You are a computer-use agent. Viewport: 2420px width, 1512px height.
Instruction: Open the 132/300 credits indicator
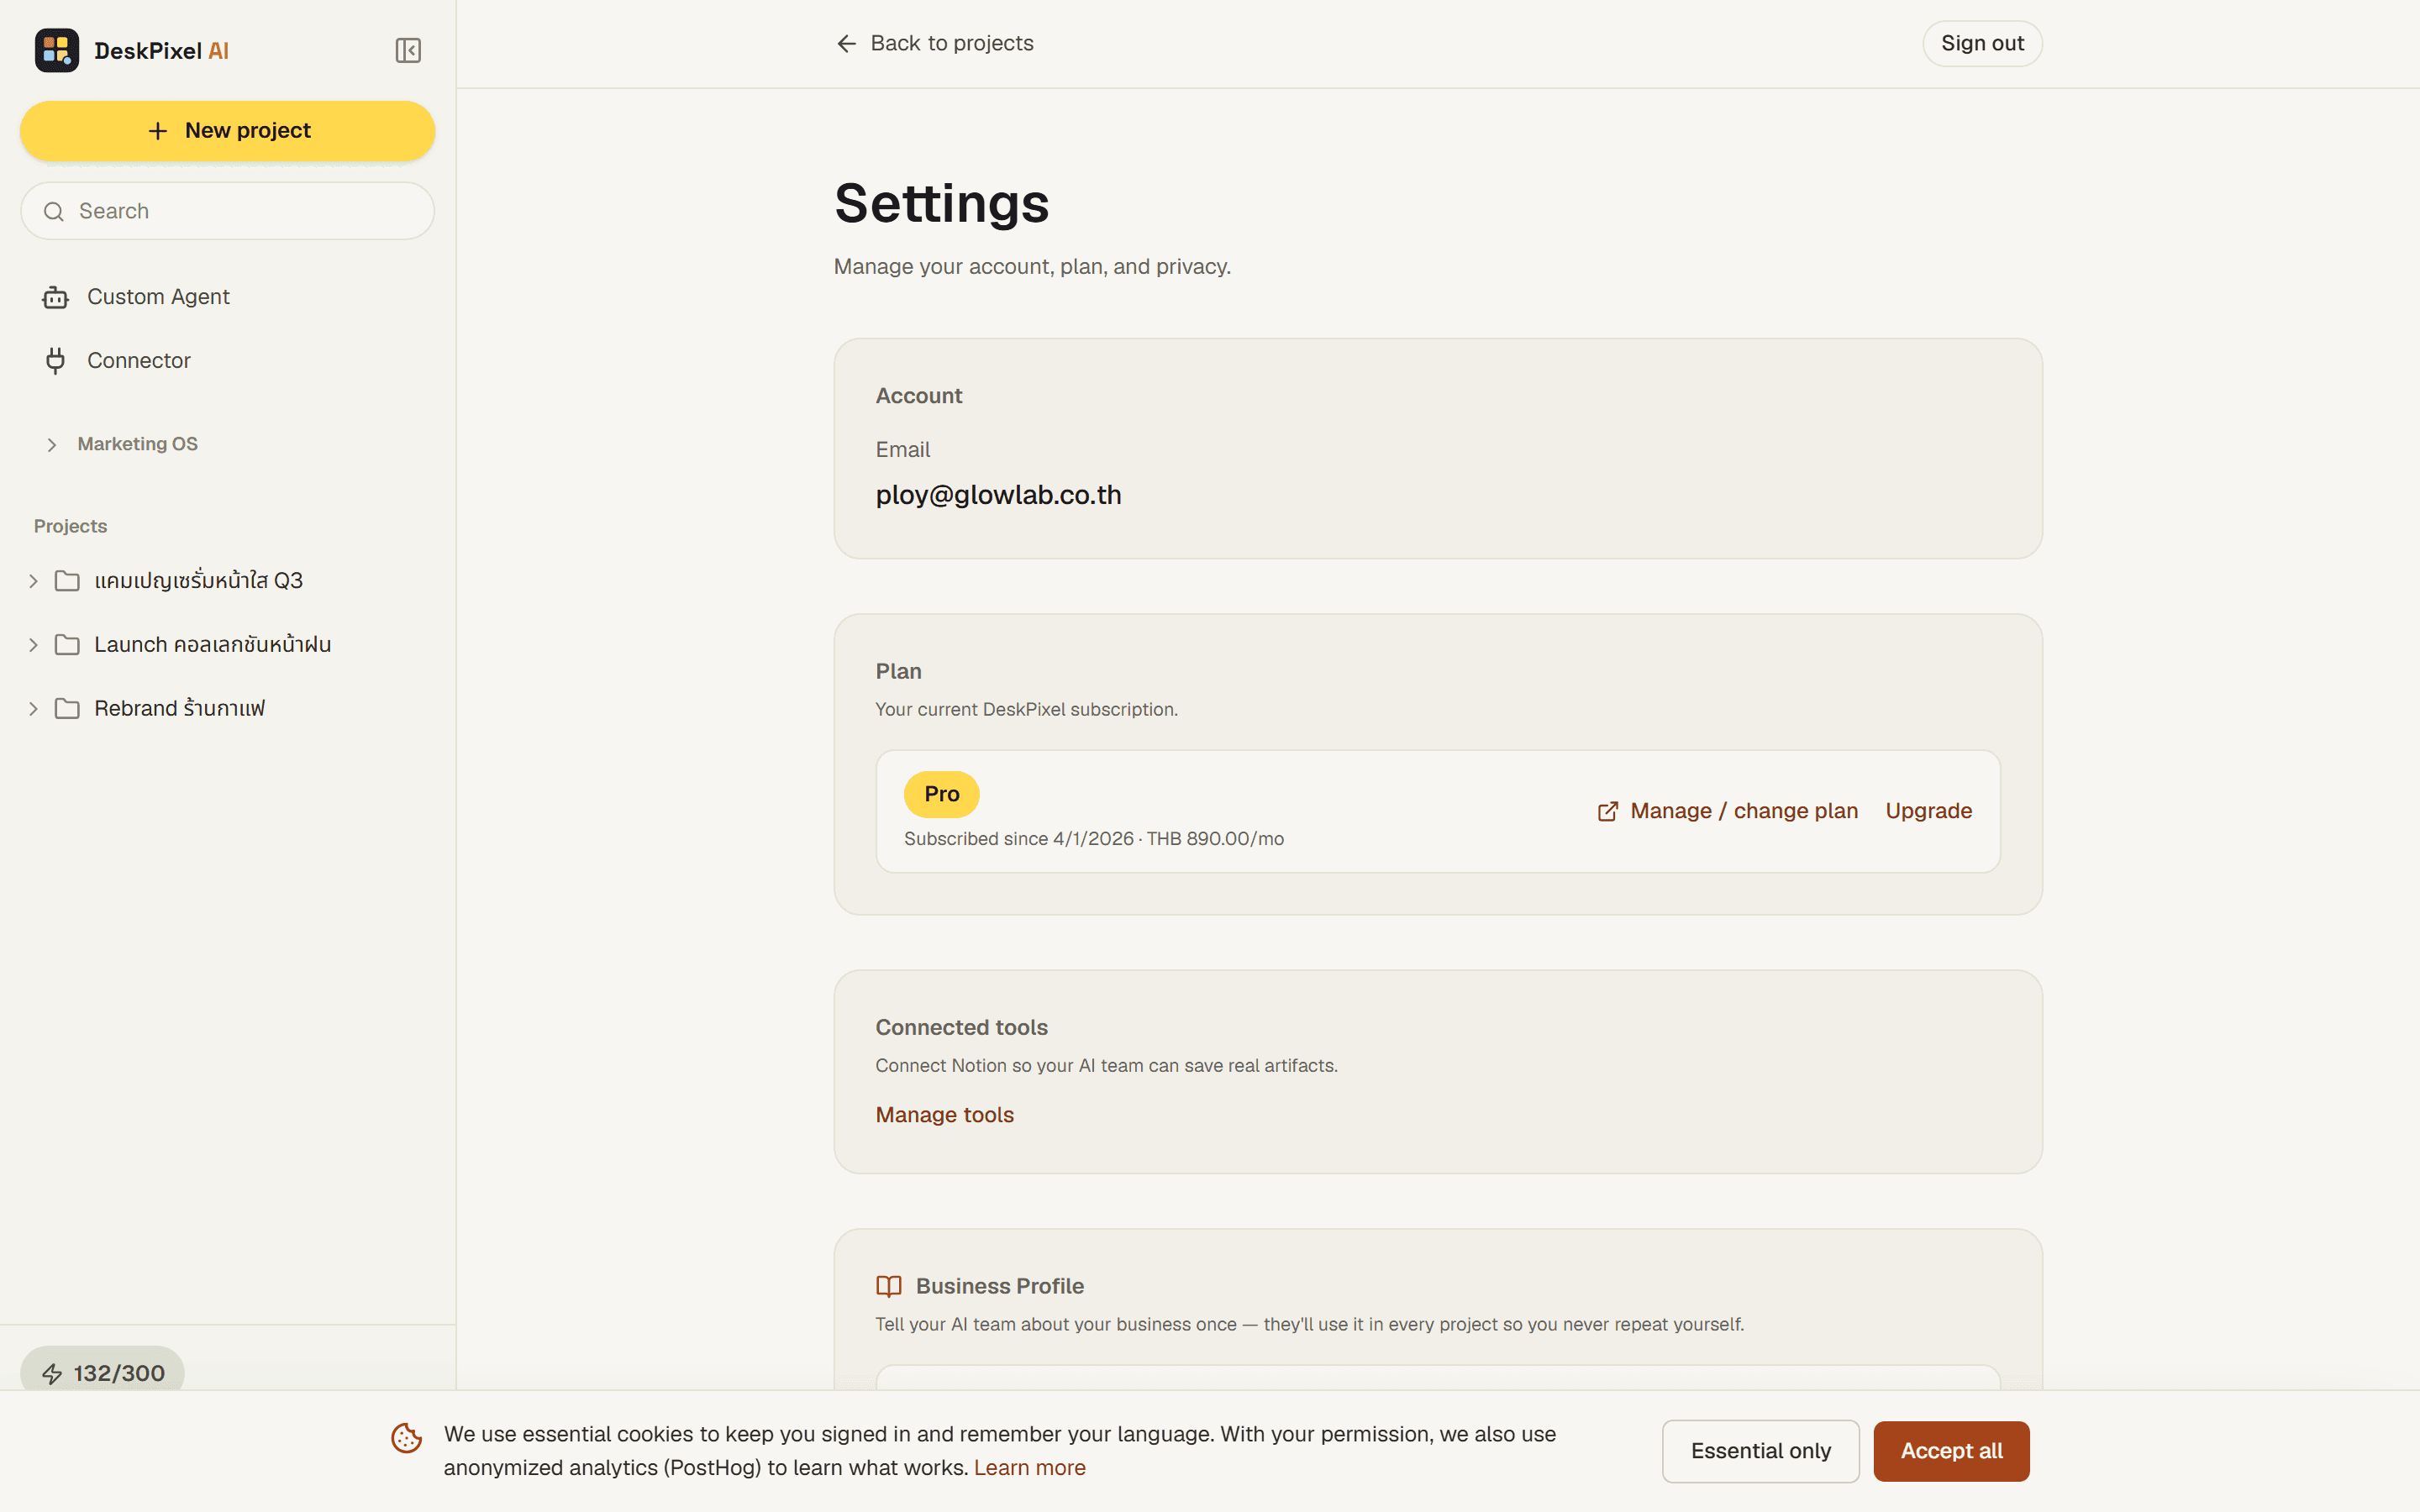coord(103,1373)
